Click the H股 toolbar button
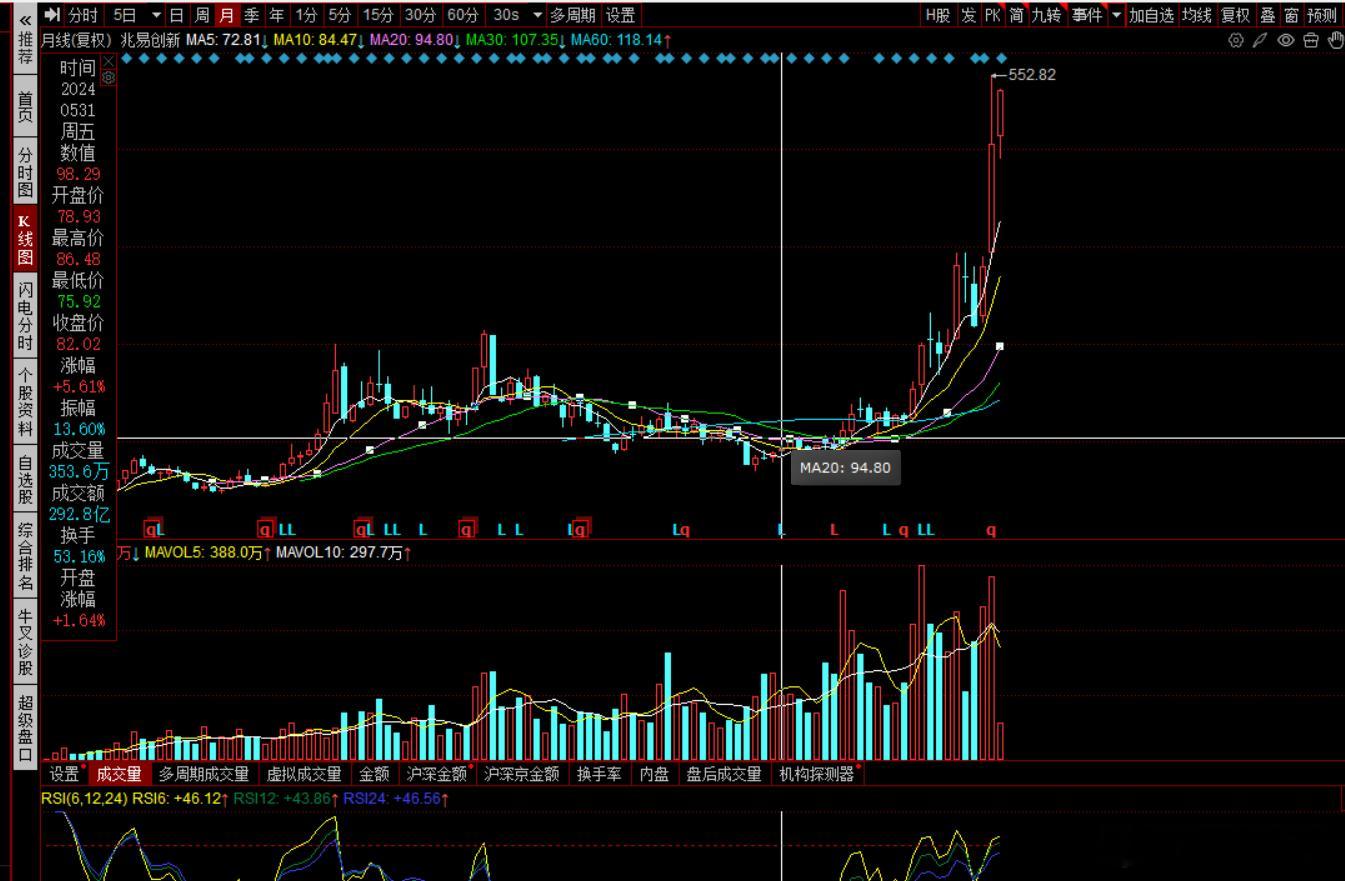Viewport: 1345px width, 881px height. click(x=938, y=15)
